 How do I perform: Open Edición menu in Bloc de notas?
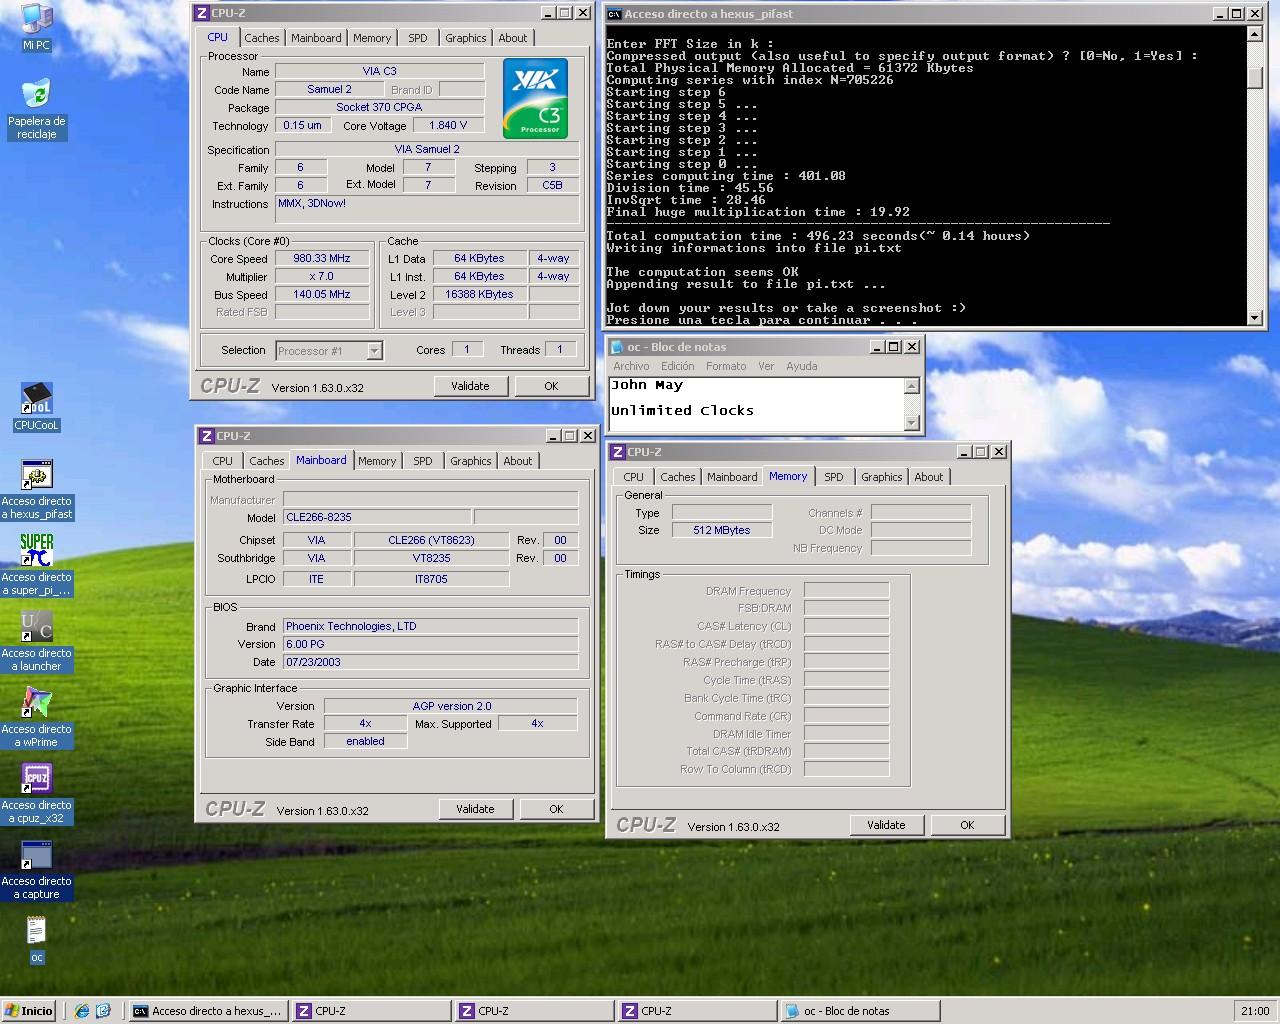pos(677,366)
